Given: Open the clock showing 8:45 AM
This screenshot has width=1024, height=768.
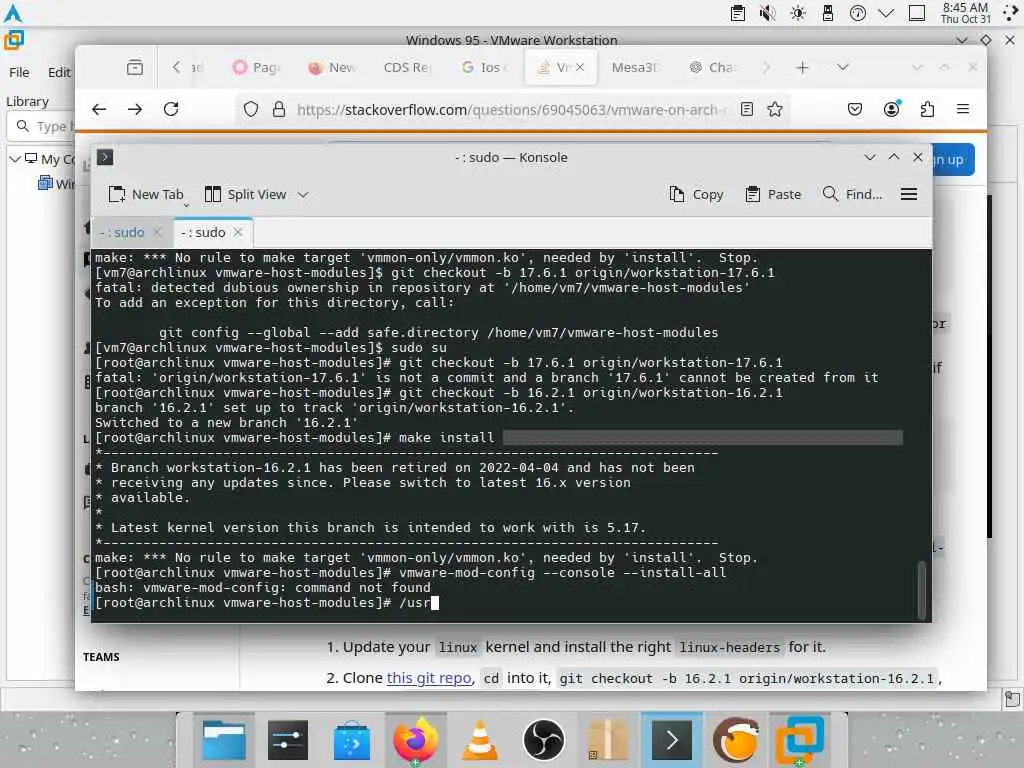Looking at the screenshot, I should tap(965, 13).
